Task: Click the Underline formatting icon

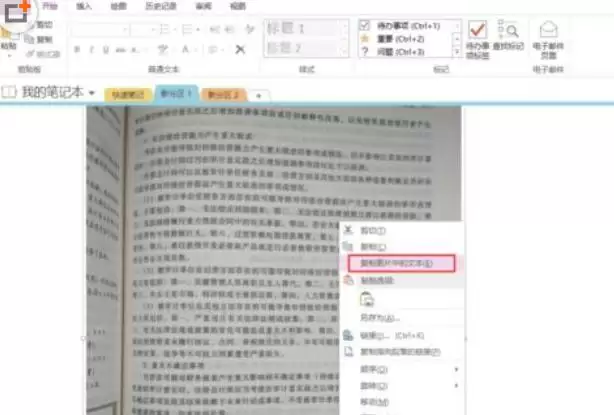Action: (x=106, y=50)
